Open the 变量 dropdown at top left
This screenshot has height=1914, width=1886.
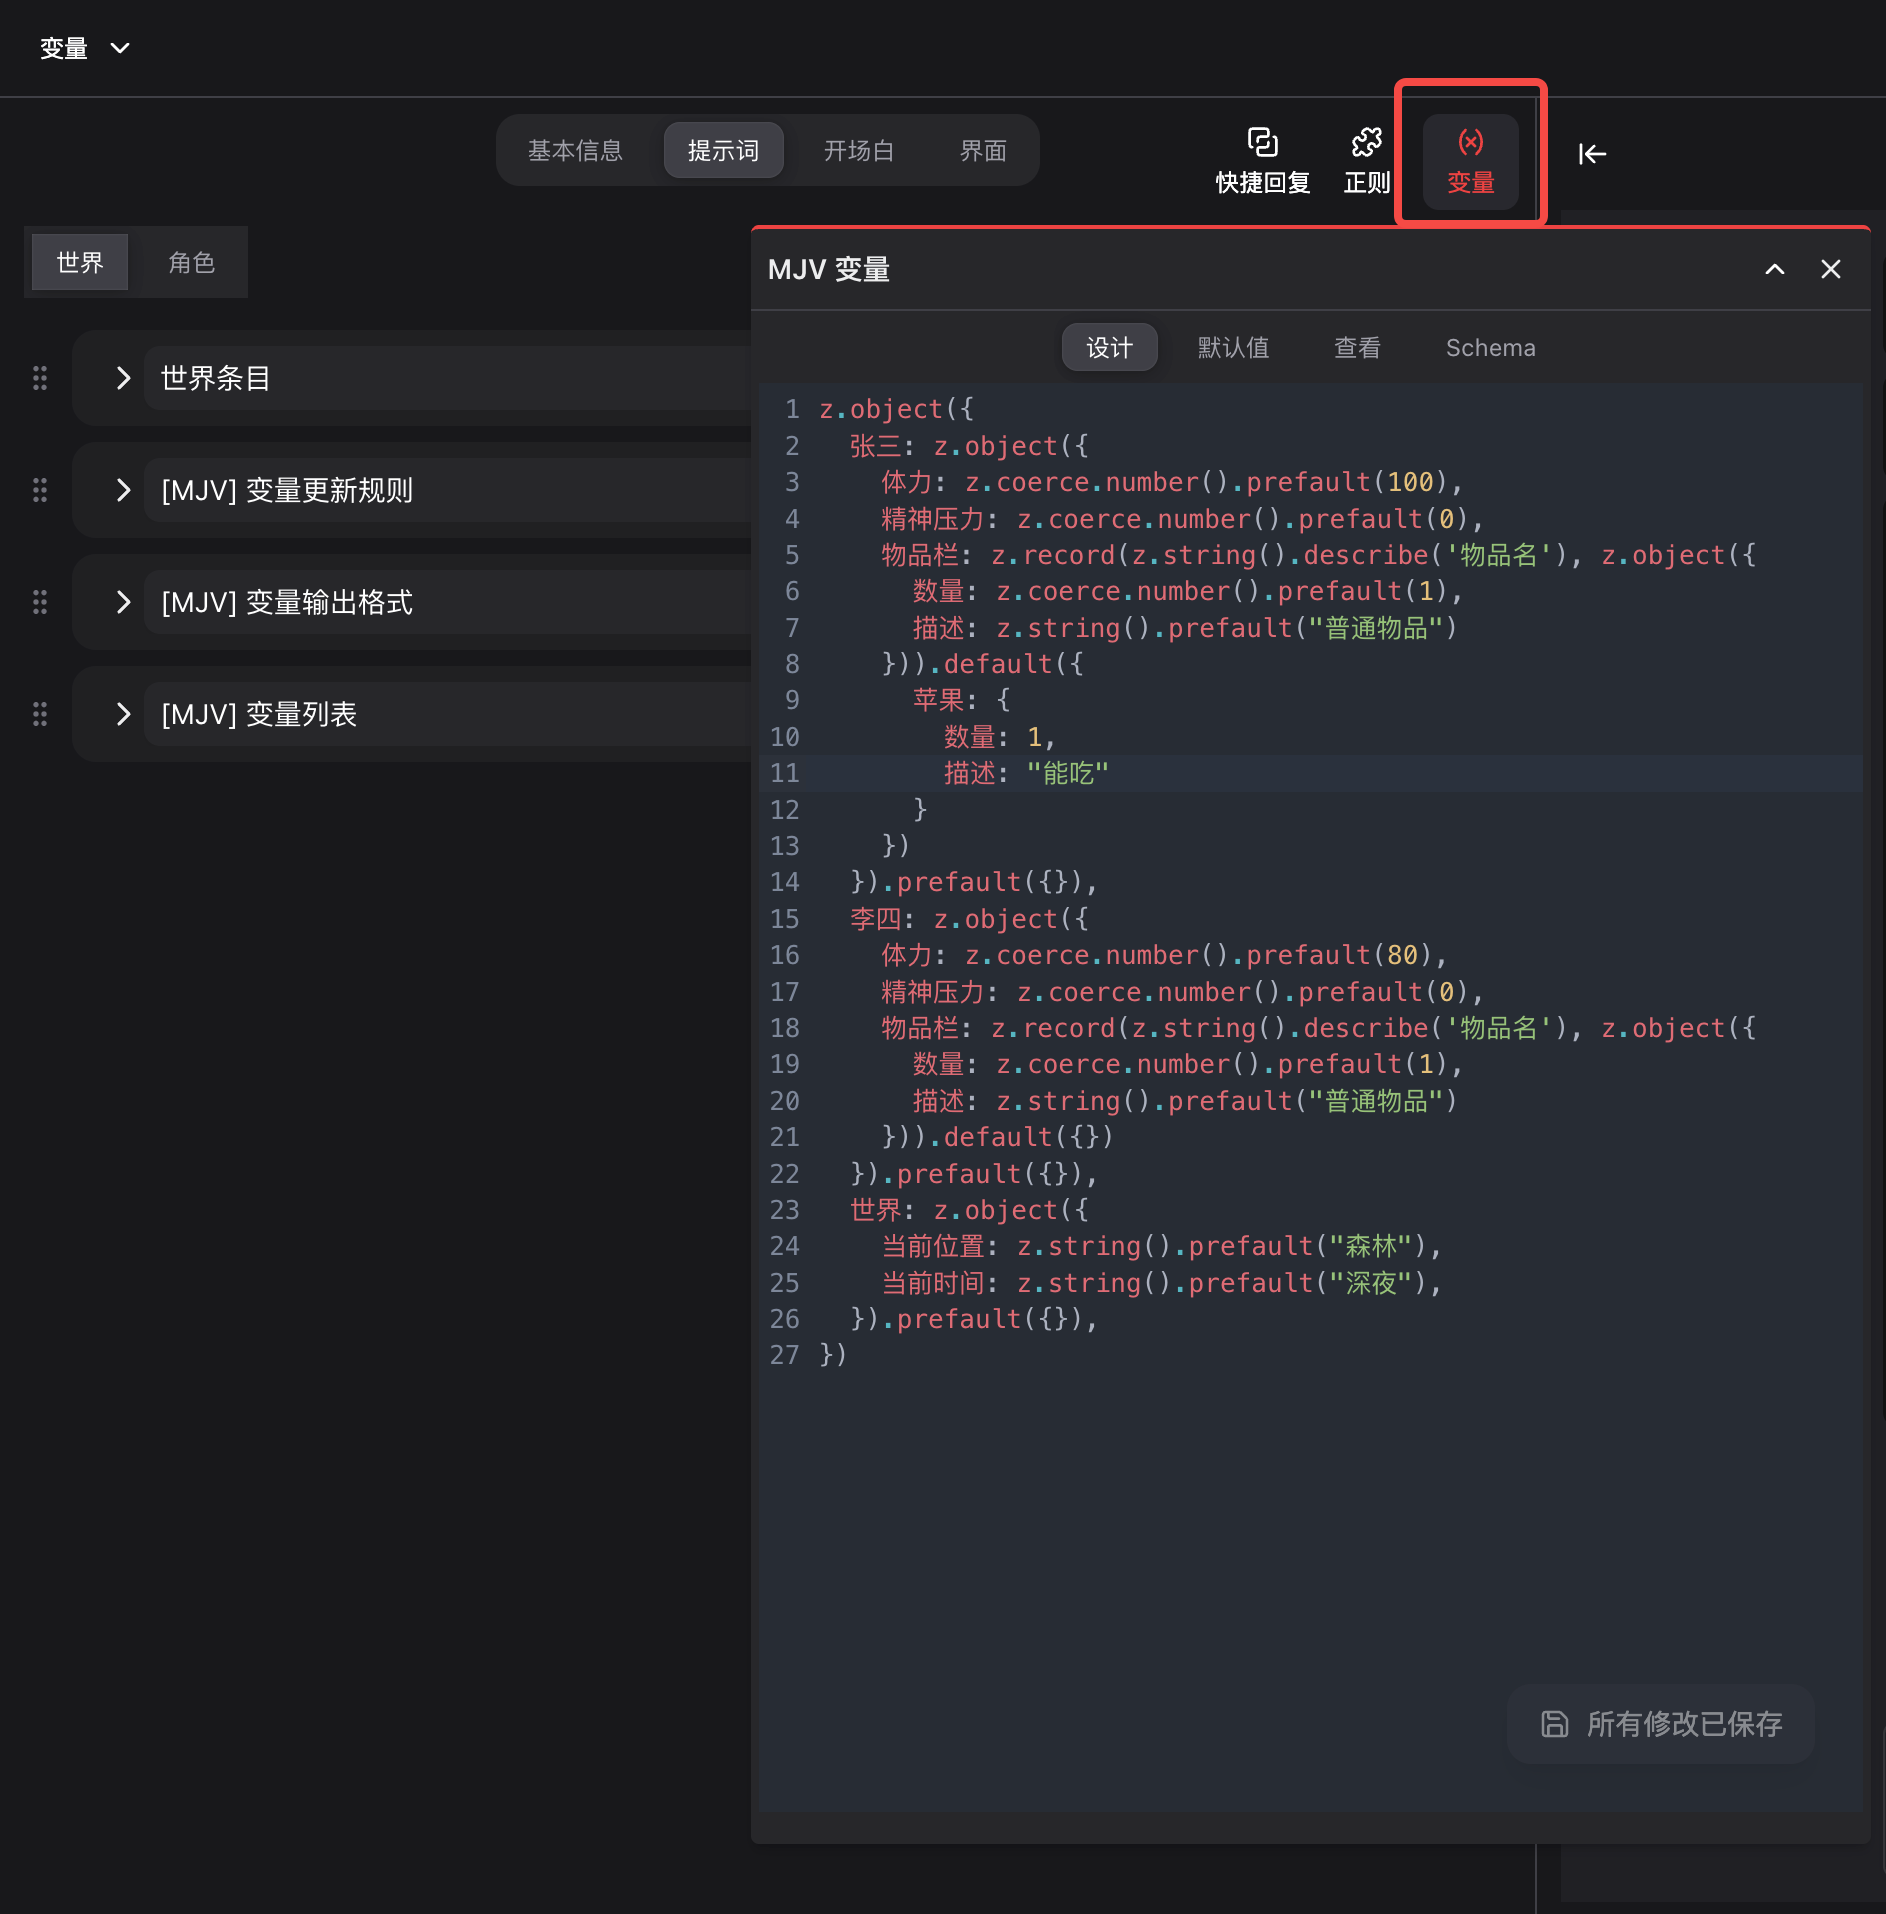[x=85, y=48]
